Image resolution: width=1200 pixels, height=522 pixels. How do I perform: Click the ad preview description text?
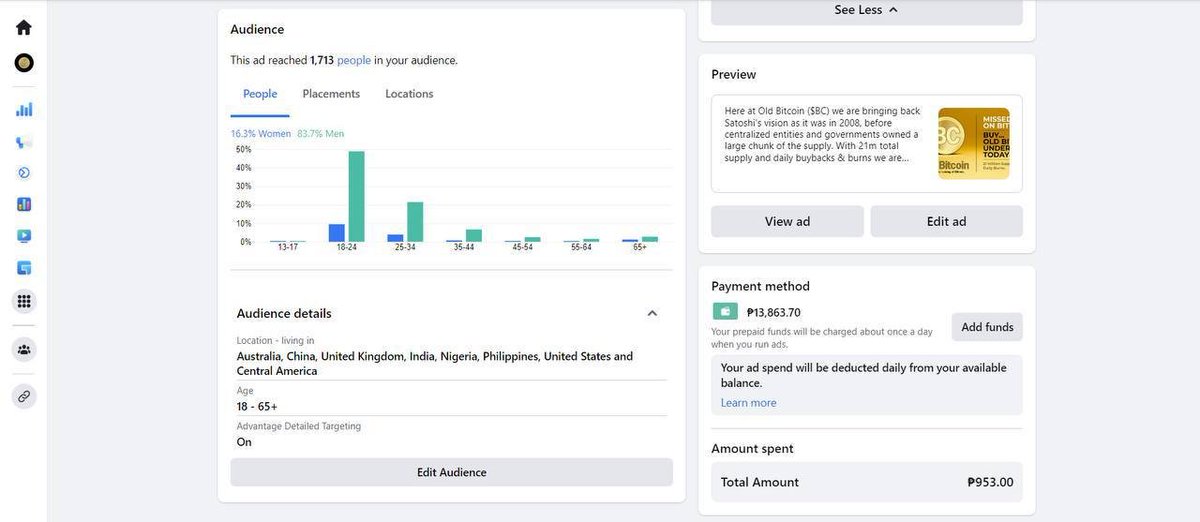pyautogui.click(x=821, y=134)
